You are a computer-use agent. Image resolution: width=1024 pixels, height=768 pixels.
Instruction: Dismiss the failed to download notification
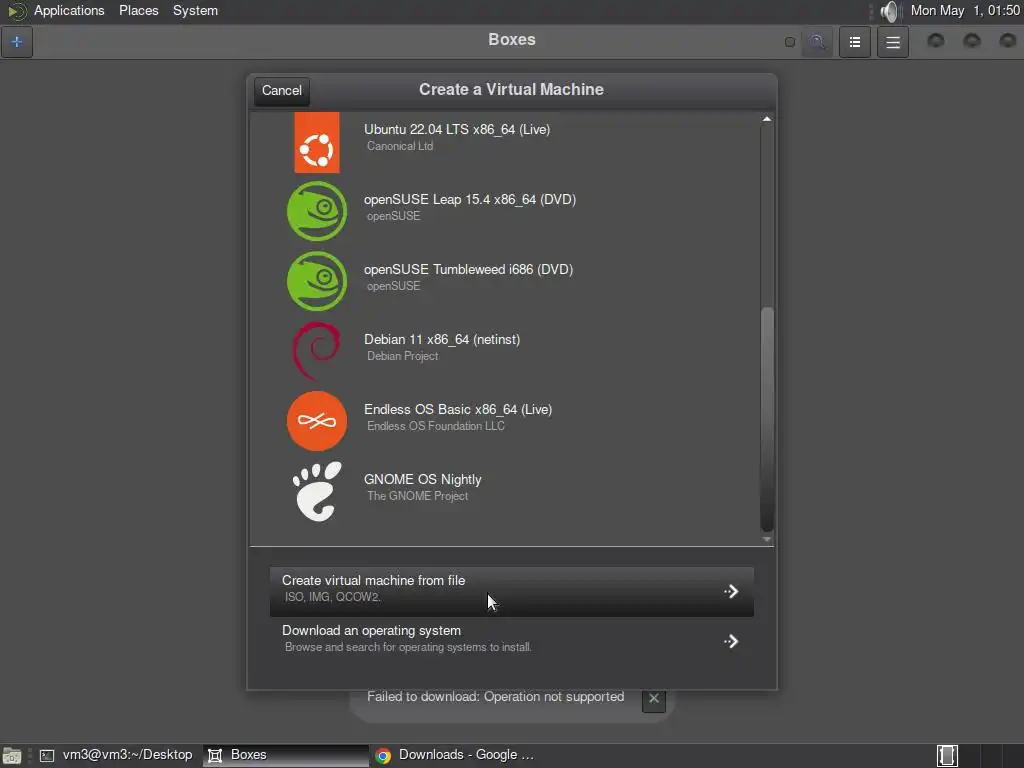point(654,699)
